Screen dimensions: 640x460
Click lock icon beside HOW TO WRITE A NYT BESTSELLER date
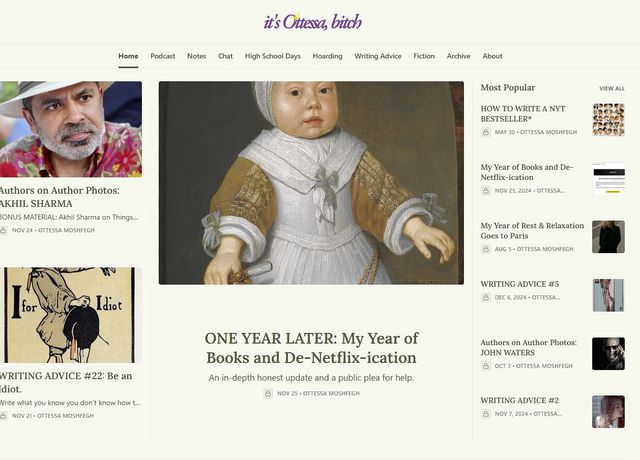click(486, 132)
